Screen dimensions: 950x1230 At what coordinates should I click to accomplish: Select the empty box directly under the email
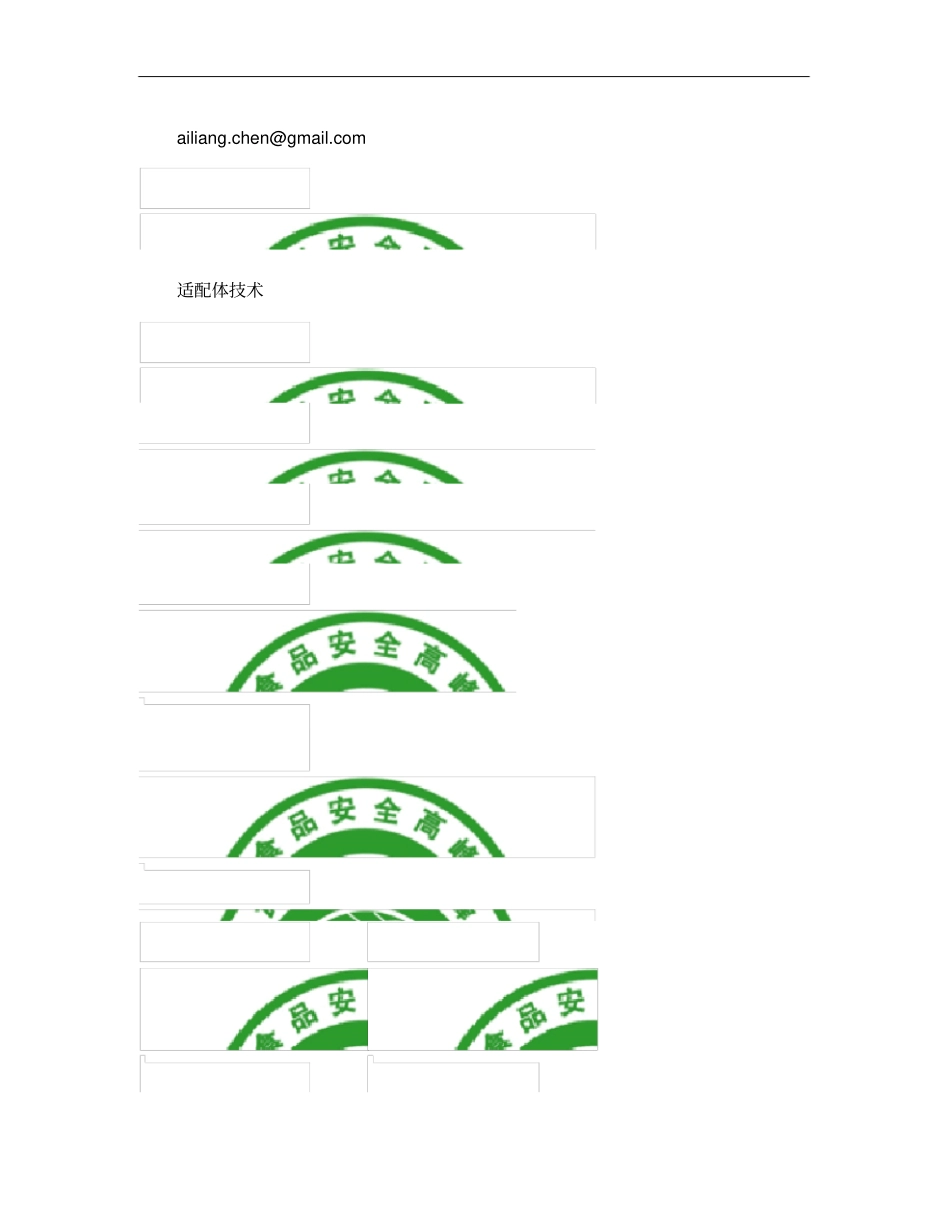tap(225, 188)
